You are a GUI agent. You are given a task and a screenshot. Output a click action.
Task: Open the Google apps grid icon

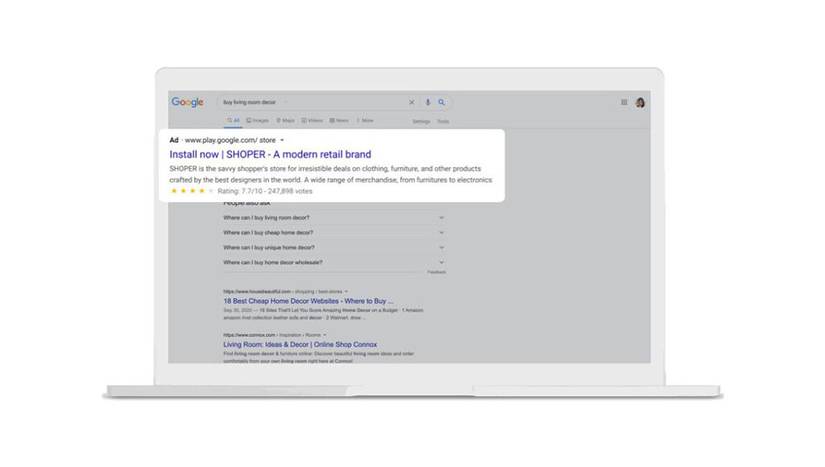[624, 102]
